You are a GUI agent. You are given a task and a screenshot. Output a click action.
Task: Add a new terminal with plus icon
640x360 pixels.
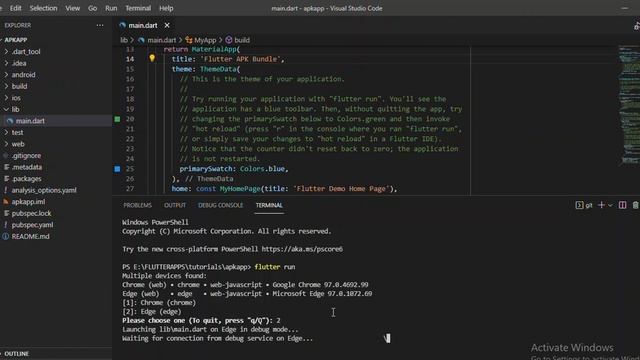(x=601, y=205)
